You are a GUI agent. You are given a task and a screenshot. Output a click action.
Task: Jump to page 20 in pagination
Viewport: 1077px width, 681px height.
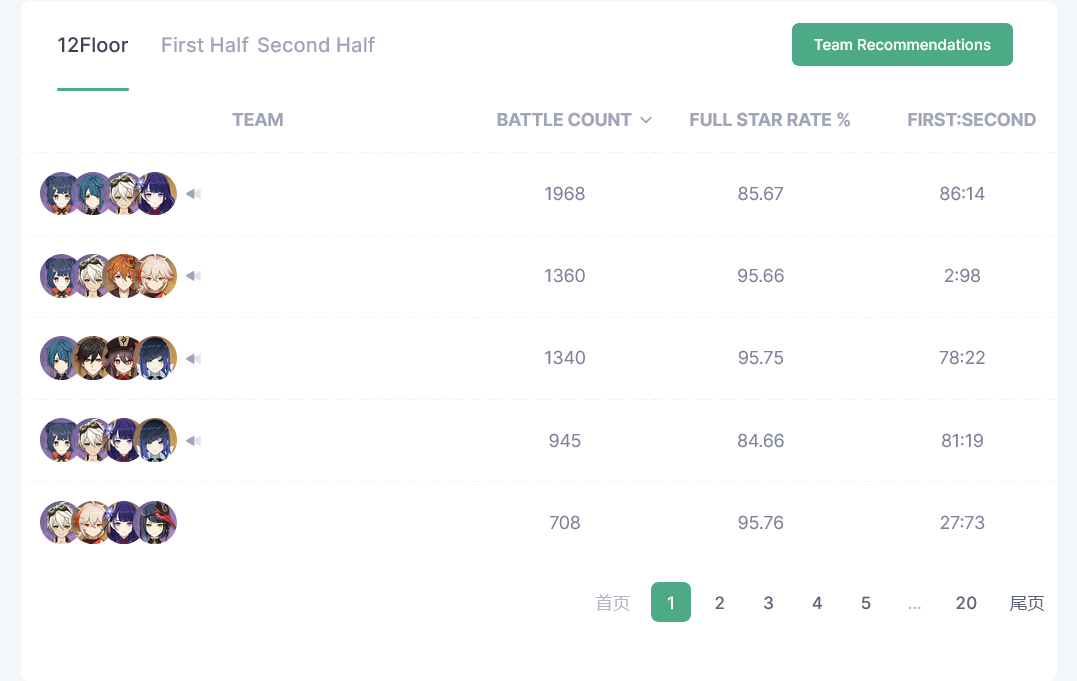click(x=966, y=602)
